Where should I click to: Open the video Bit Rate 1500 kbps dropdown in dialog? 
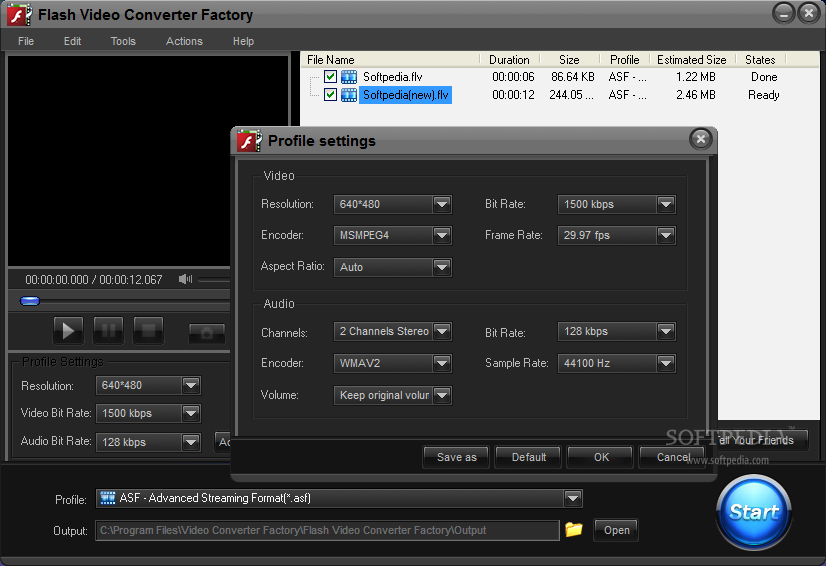(666, 204)
